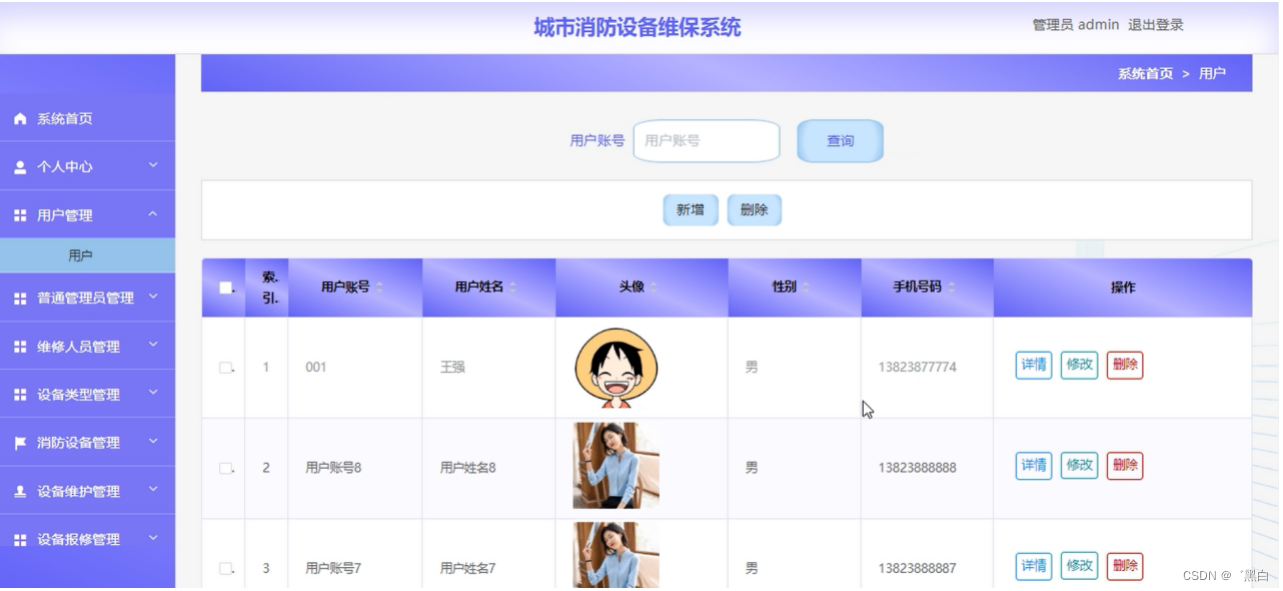Screen dimensions: 1283x591
Task: Click the grid icon beside 用户管理
Action: (x=20, y=215)
